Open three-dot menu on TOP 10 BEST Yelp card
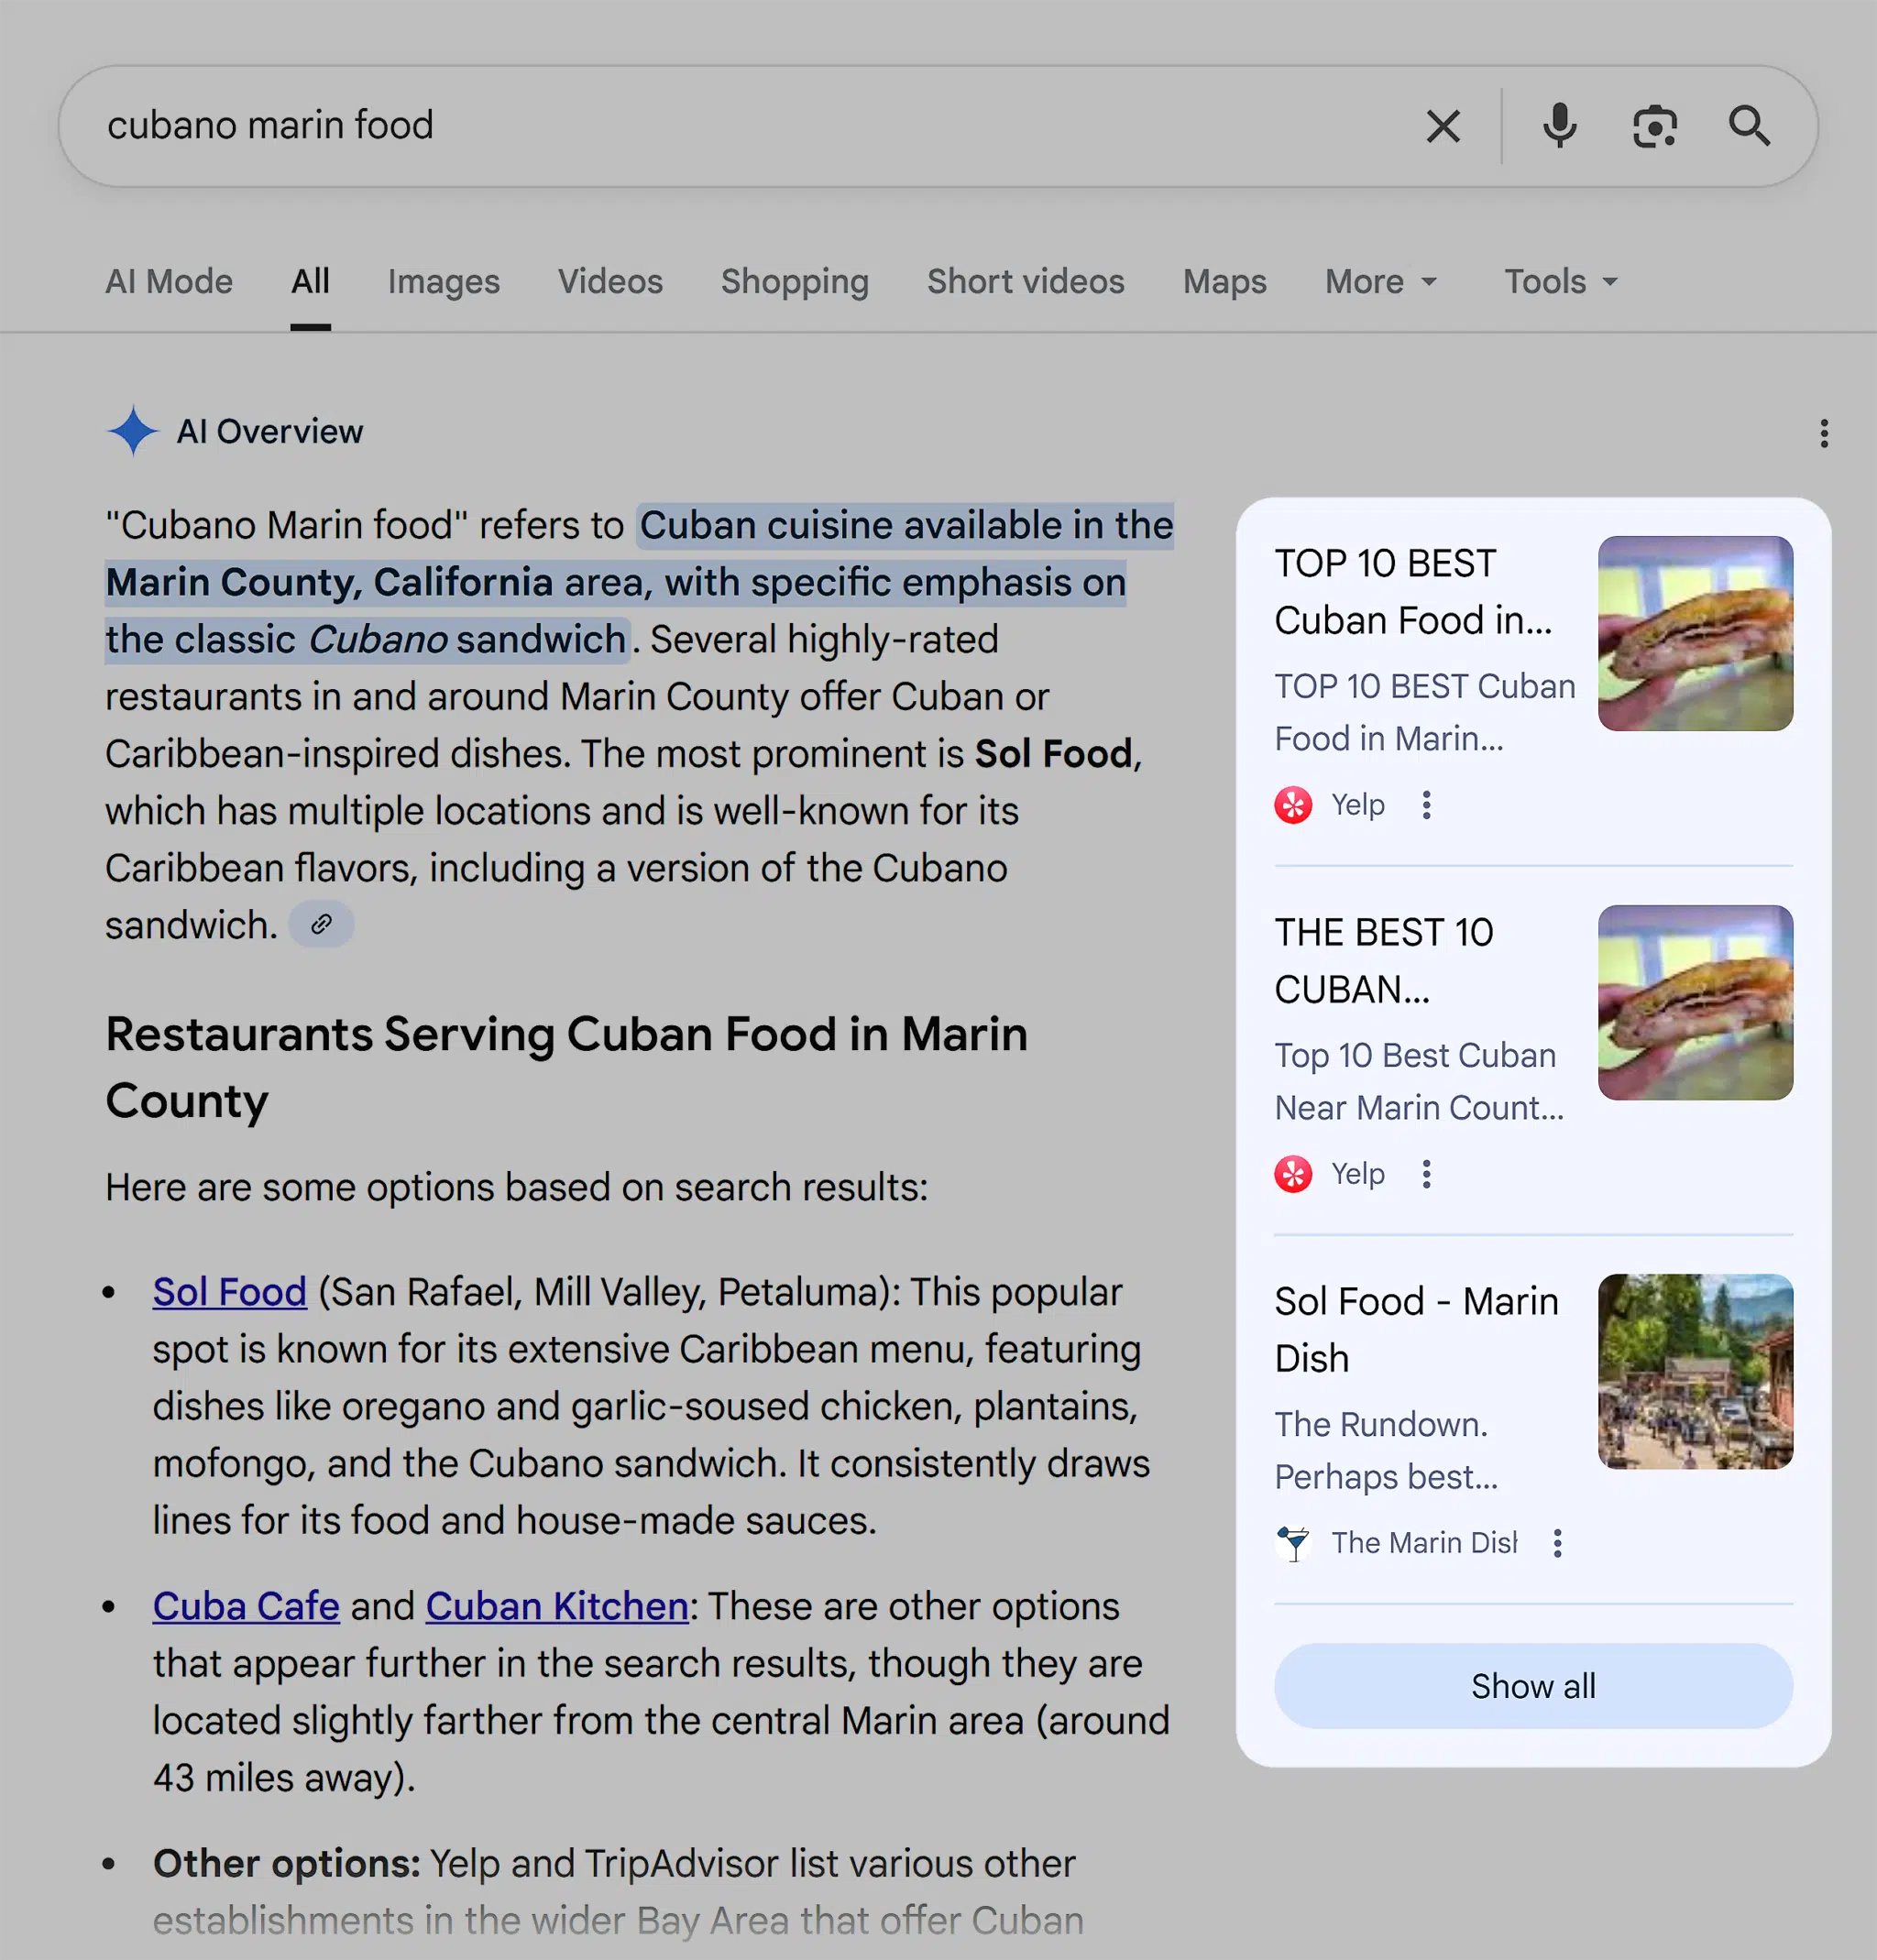The width and height of the screenshot is (1877, 1960). coord(1426,805)
